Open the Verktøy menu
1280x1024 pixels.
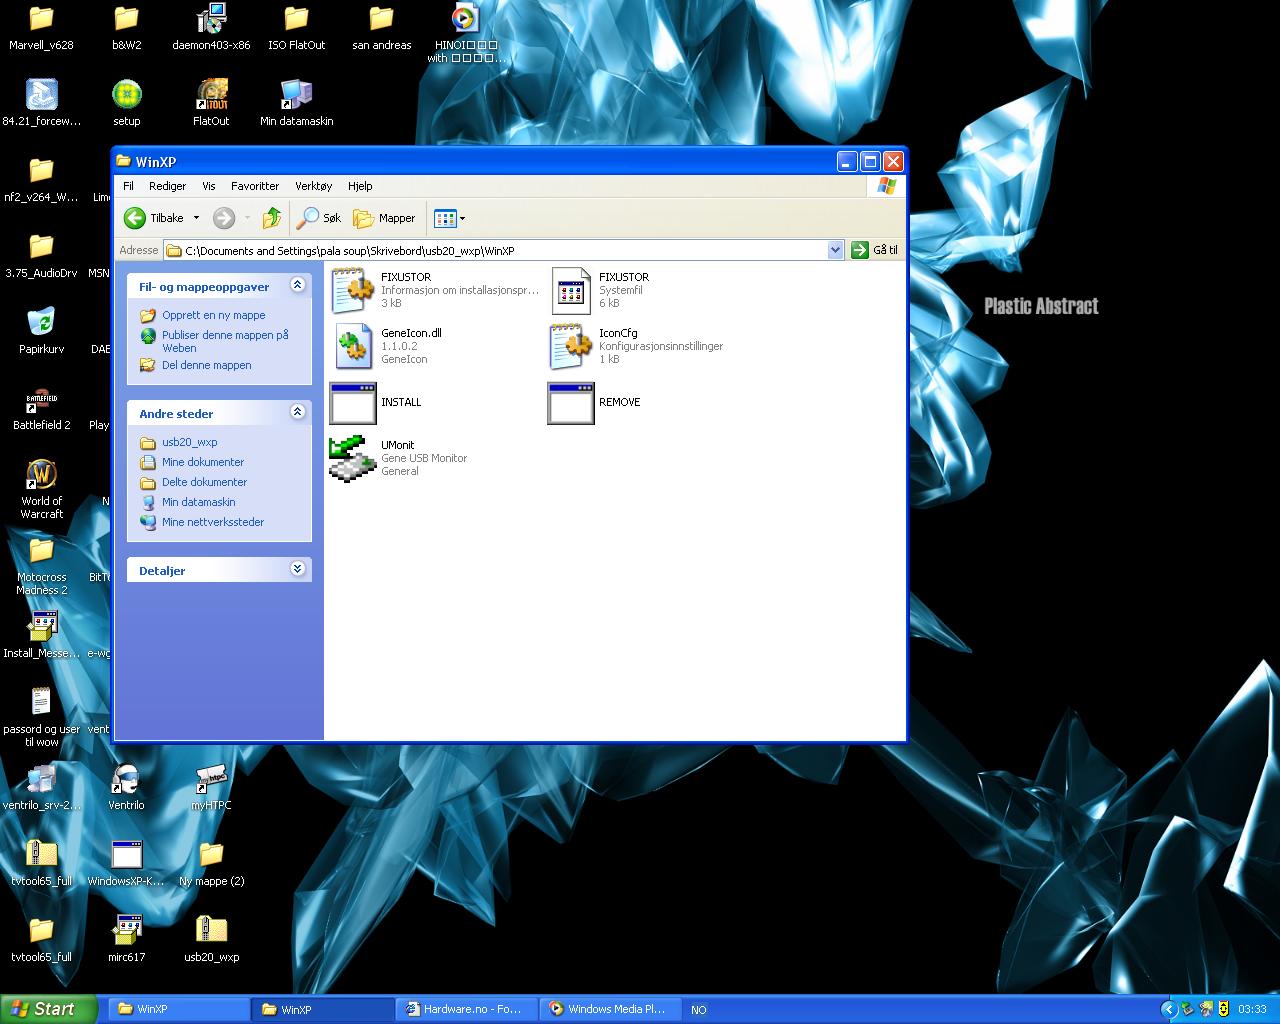[313, 186]
